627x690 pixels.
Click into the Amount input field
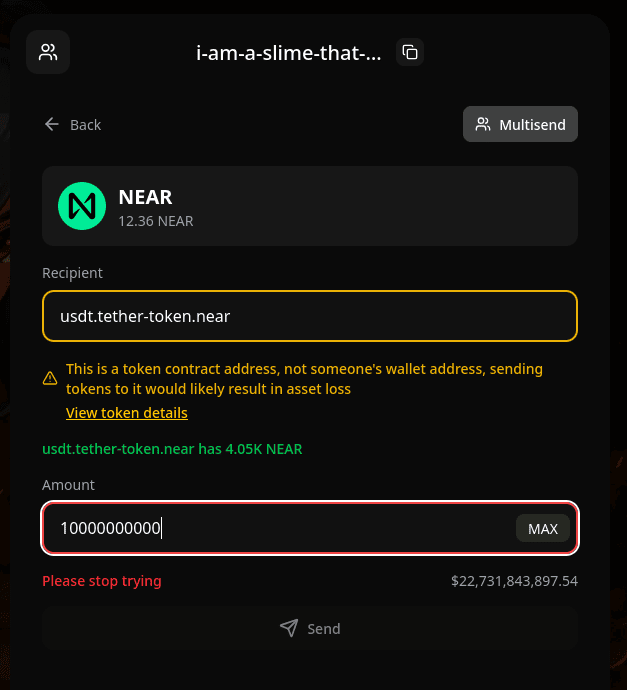click(280, 528)
